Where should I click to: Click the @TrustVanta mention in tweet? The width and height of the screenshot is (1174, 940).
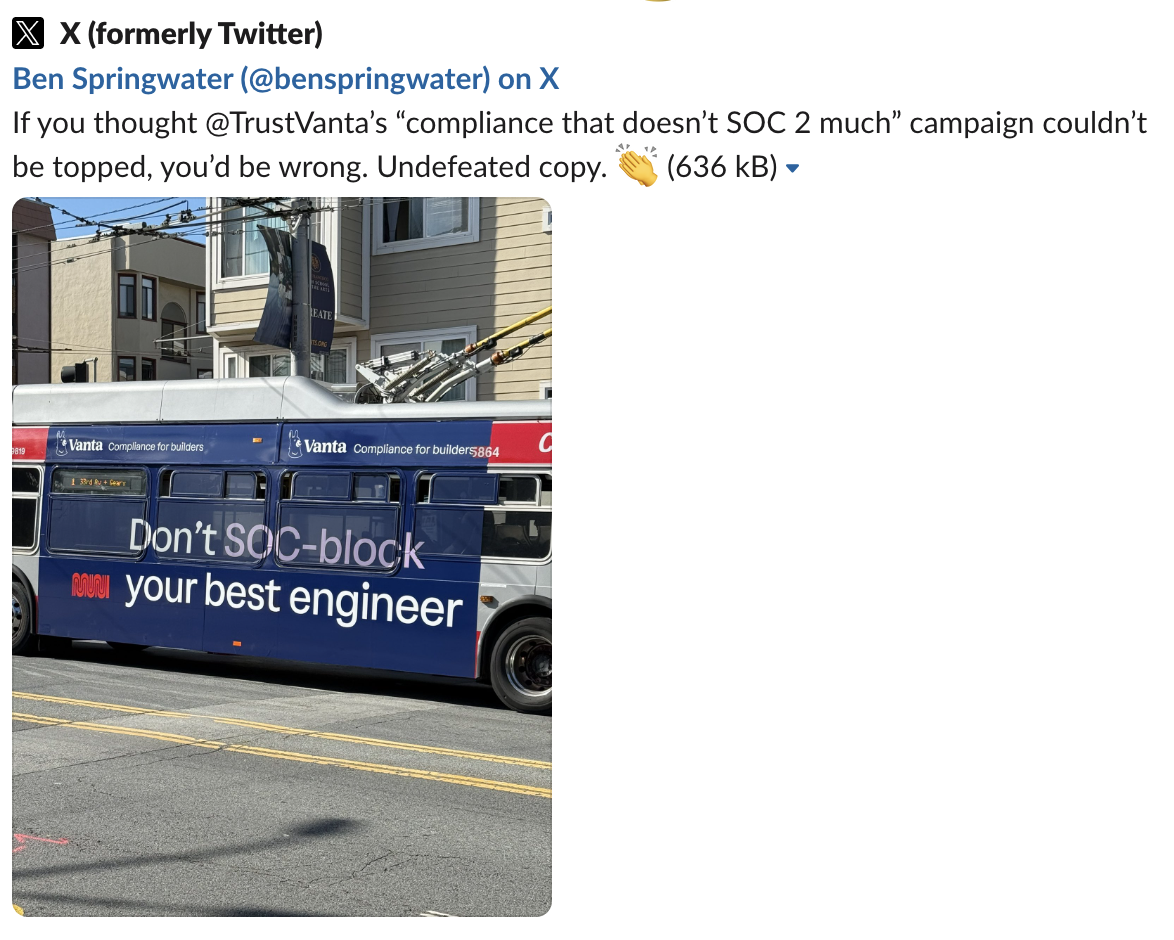coord(295,123)
